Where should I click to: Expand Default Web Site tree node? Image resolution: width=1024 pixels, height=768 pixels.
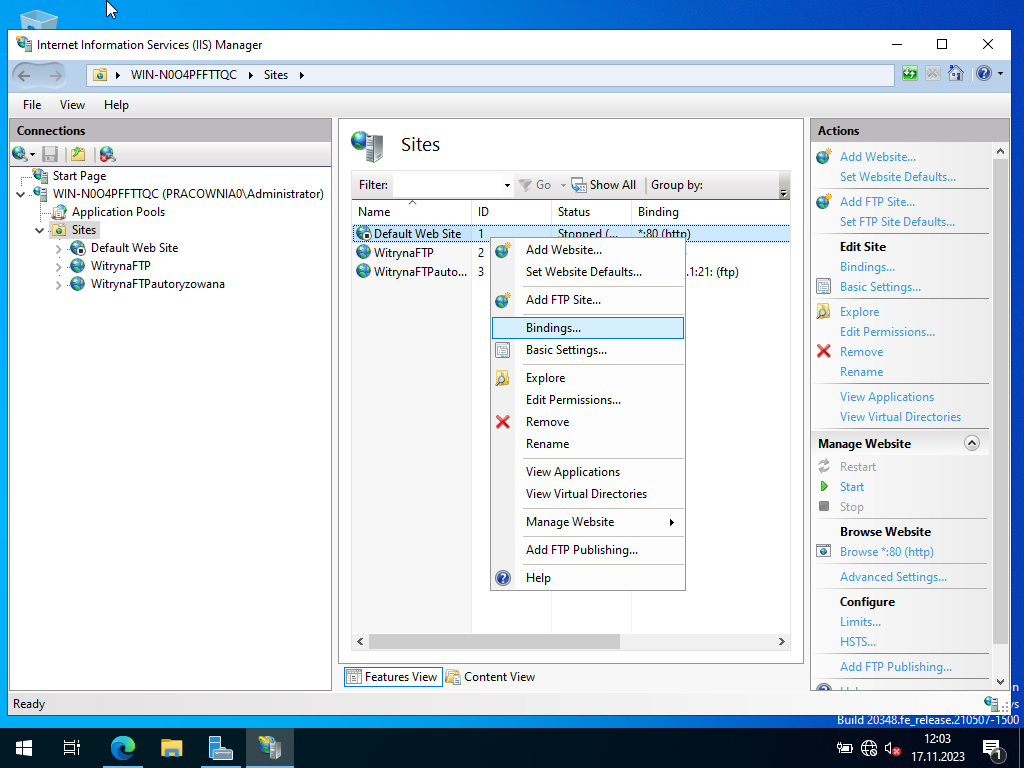click(58, 248)
